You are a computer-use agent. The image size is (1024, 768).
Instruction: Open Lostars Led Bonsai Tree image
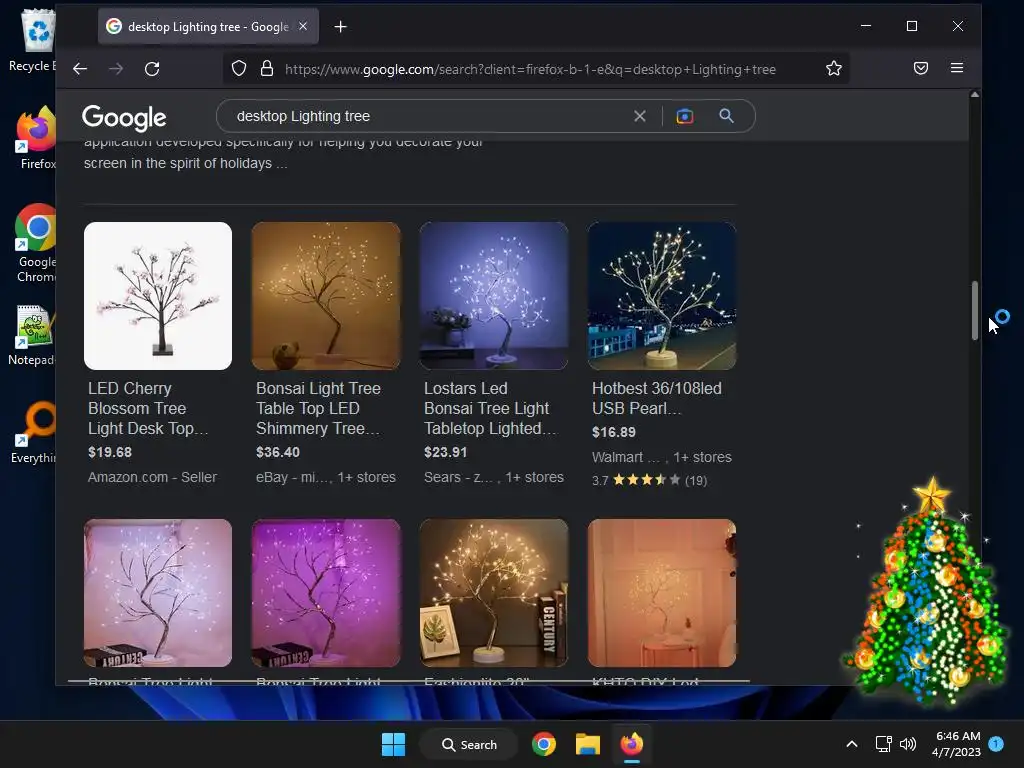[x=494, y=296]
